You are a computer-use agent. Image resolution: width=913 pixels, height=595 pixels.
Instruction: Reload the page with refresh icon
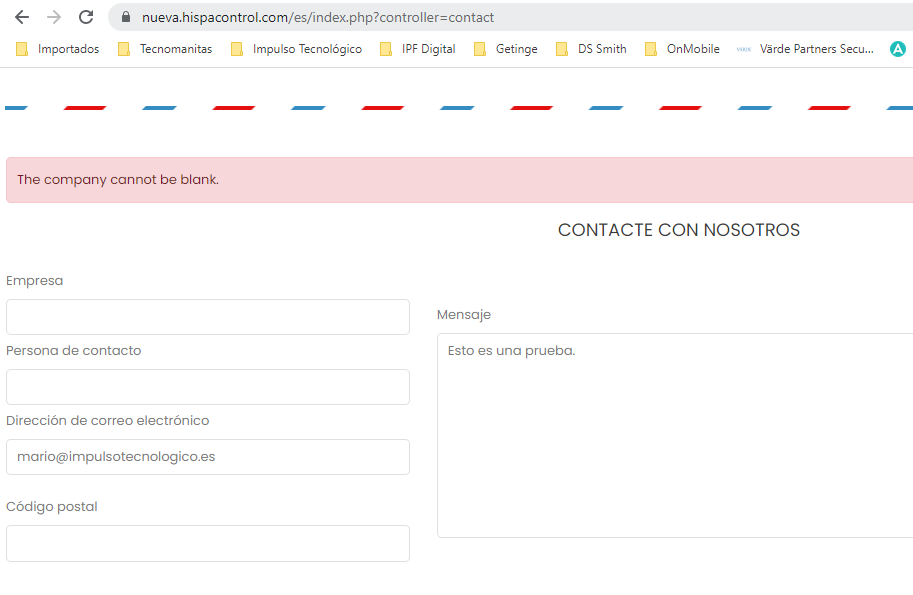click(x=86, y=17)
